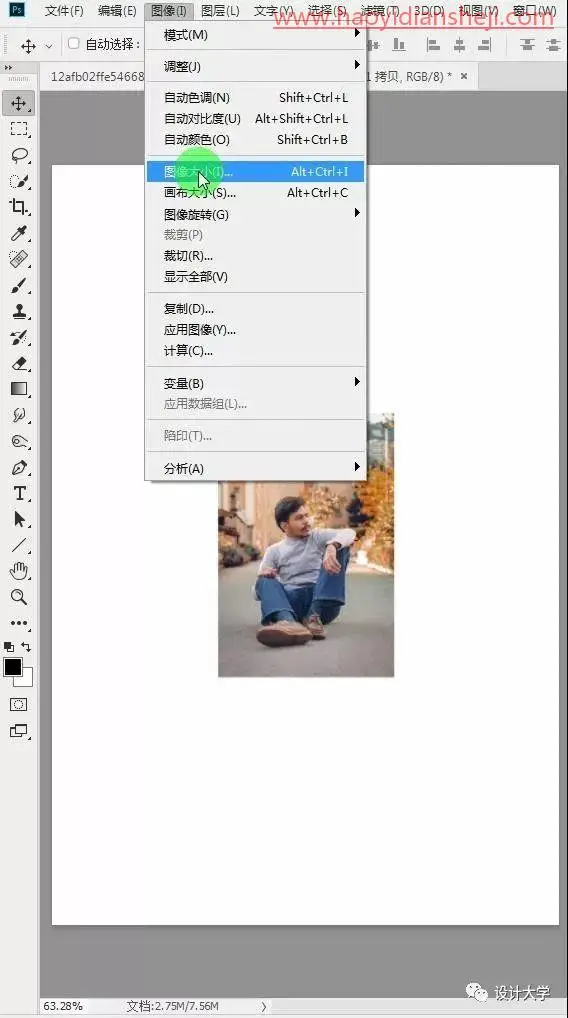568x1018 pixels.
Task: Set the background color swatch
Action: tap(26, 680)
